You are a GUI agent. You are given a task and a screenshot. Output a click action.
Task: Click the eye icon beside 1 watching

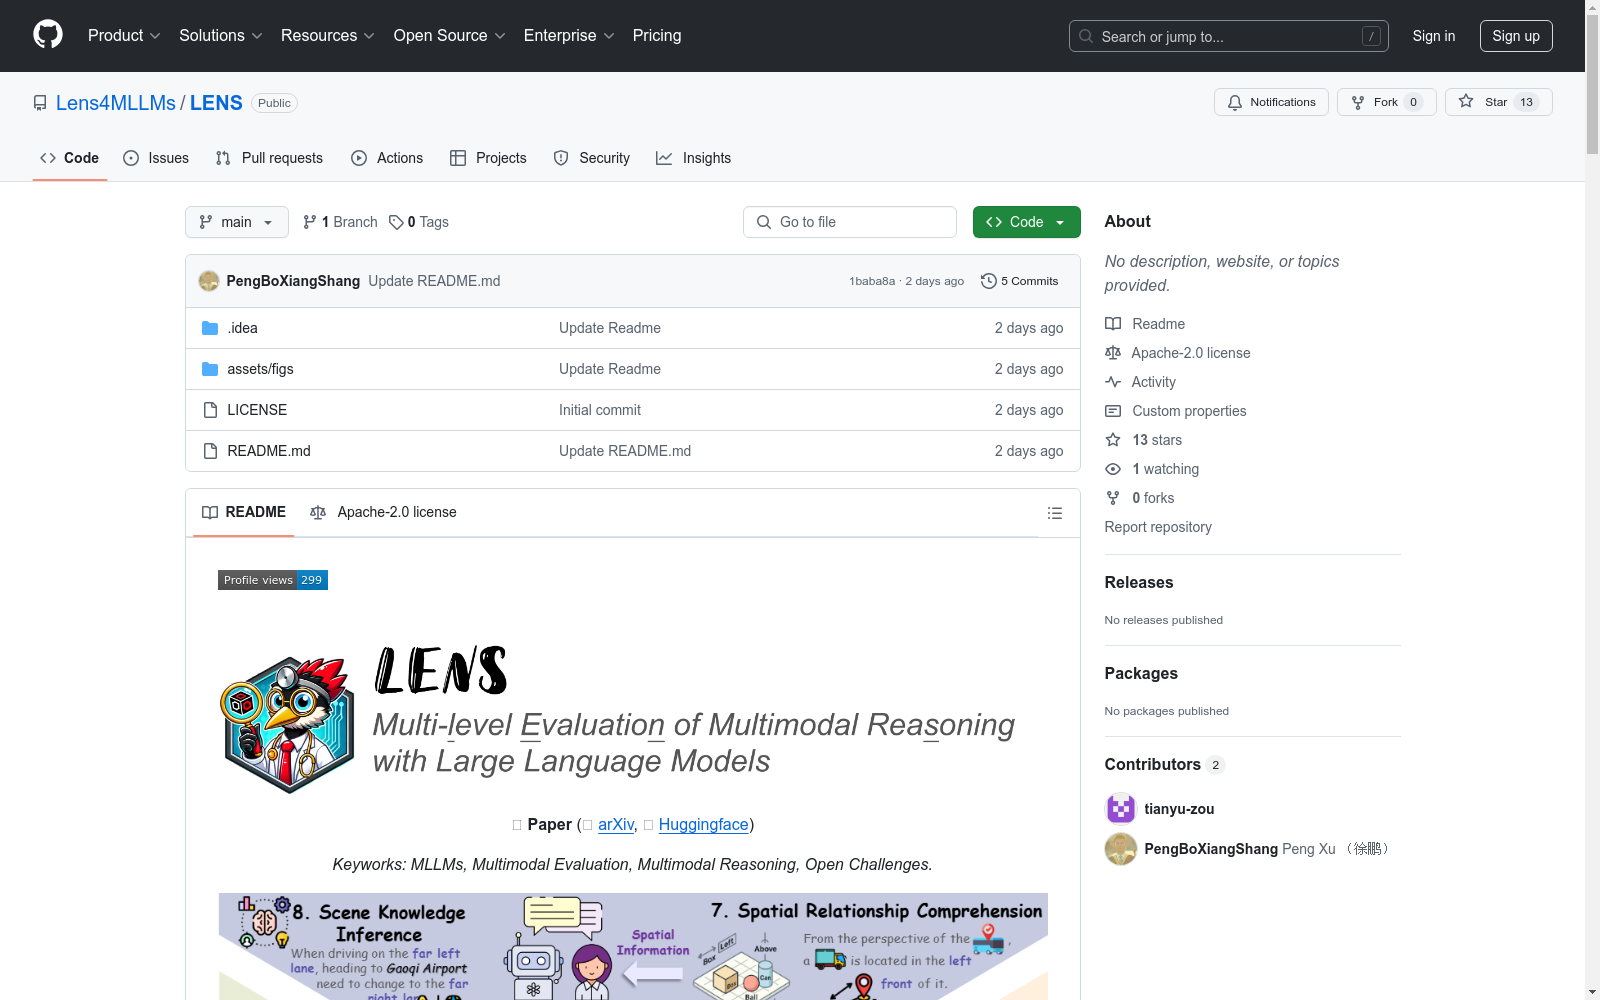pyautogui.click(x=1113, y=469)
